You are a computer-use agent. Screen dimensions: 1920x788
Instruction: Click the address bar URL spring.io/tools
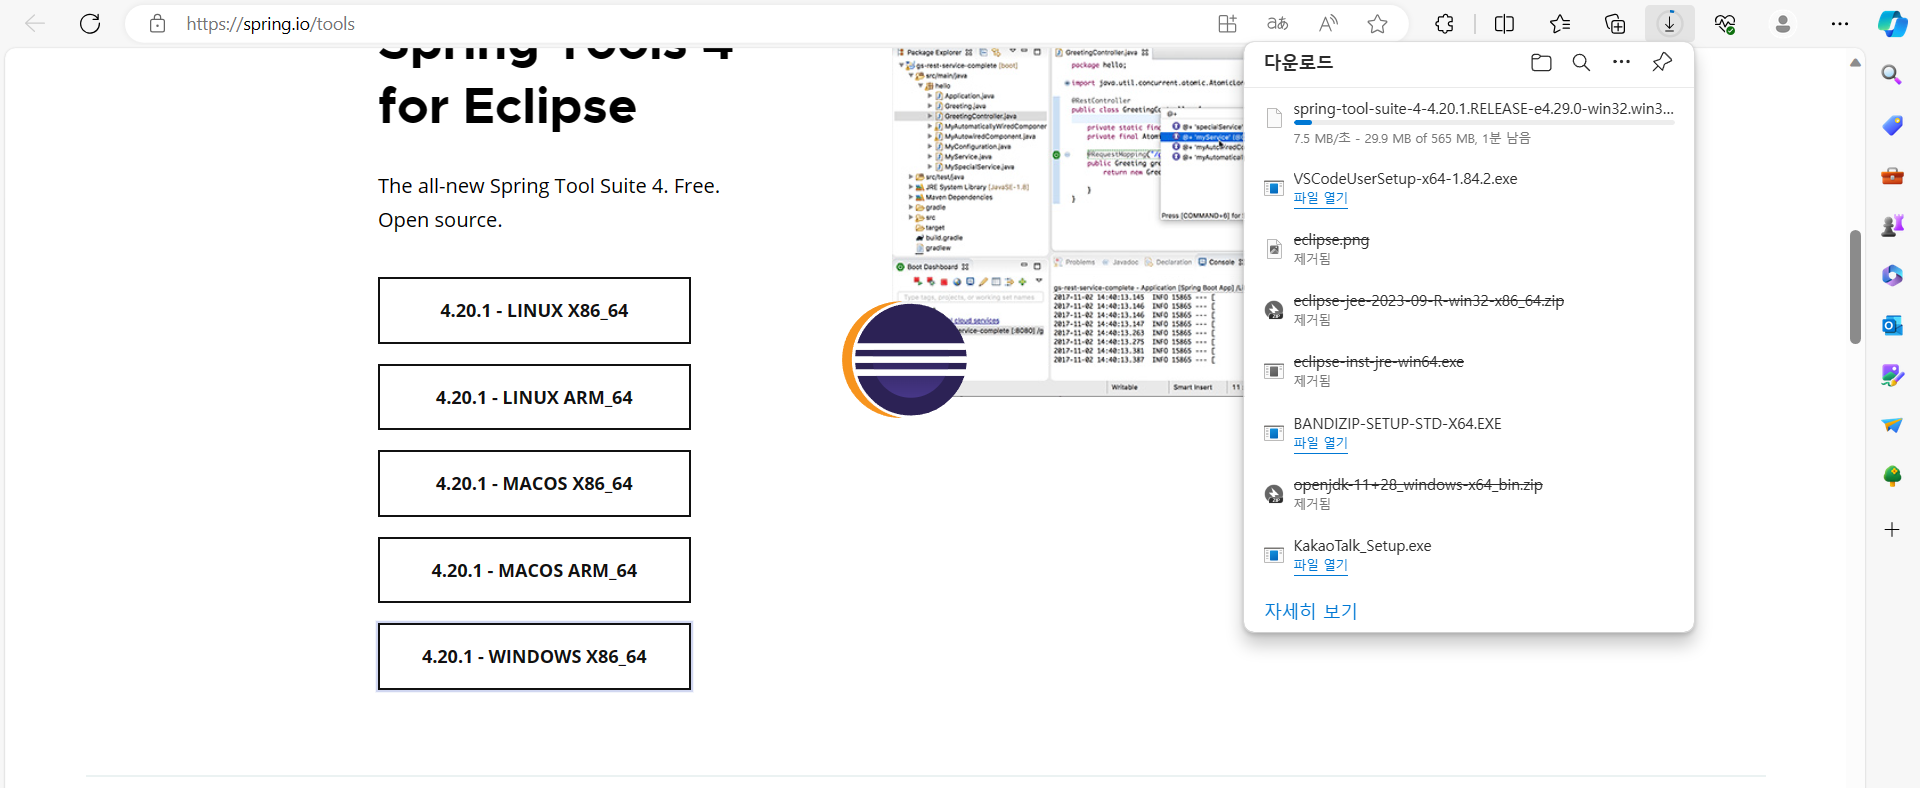(x=270, y=24)
